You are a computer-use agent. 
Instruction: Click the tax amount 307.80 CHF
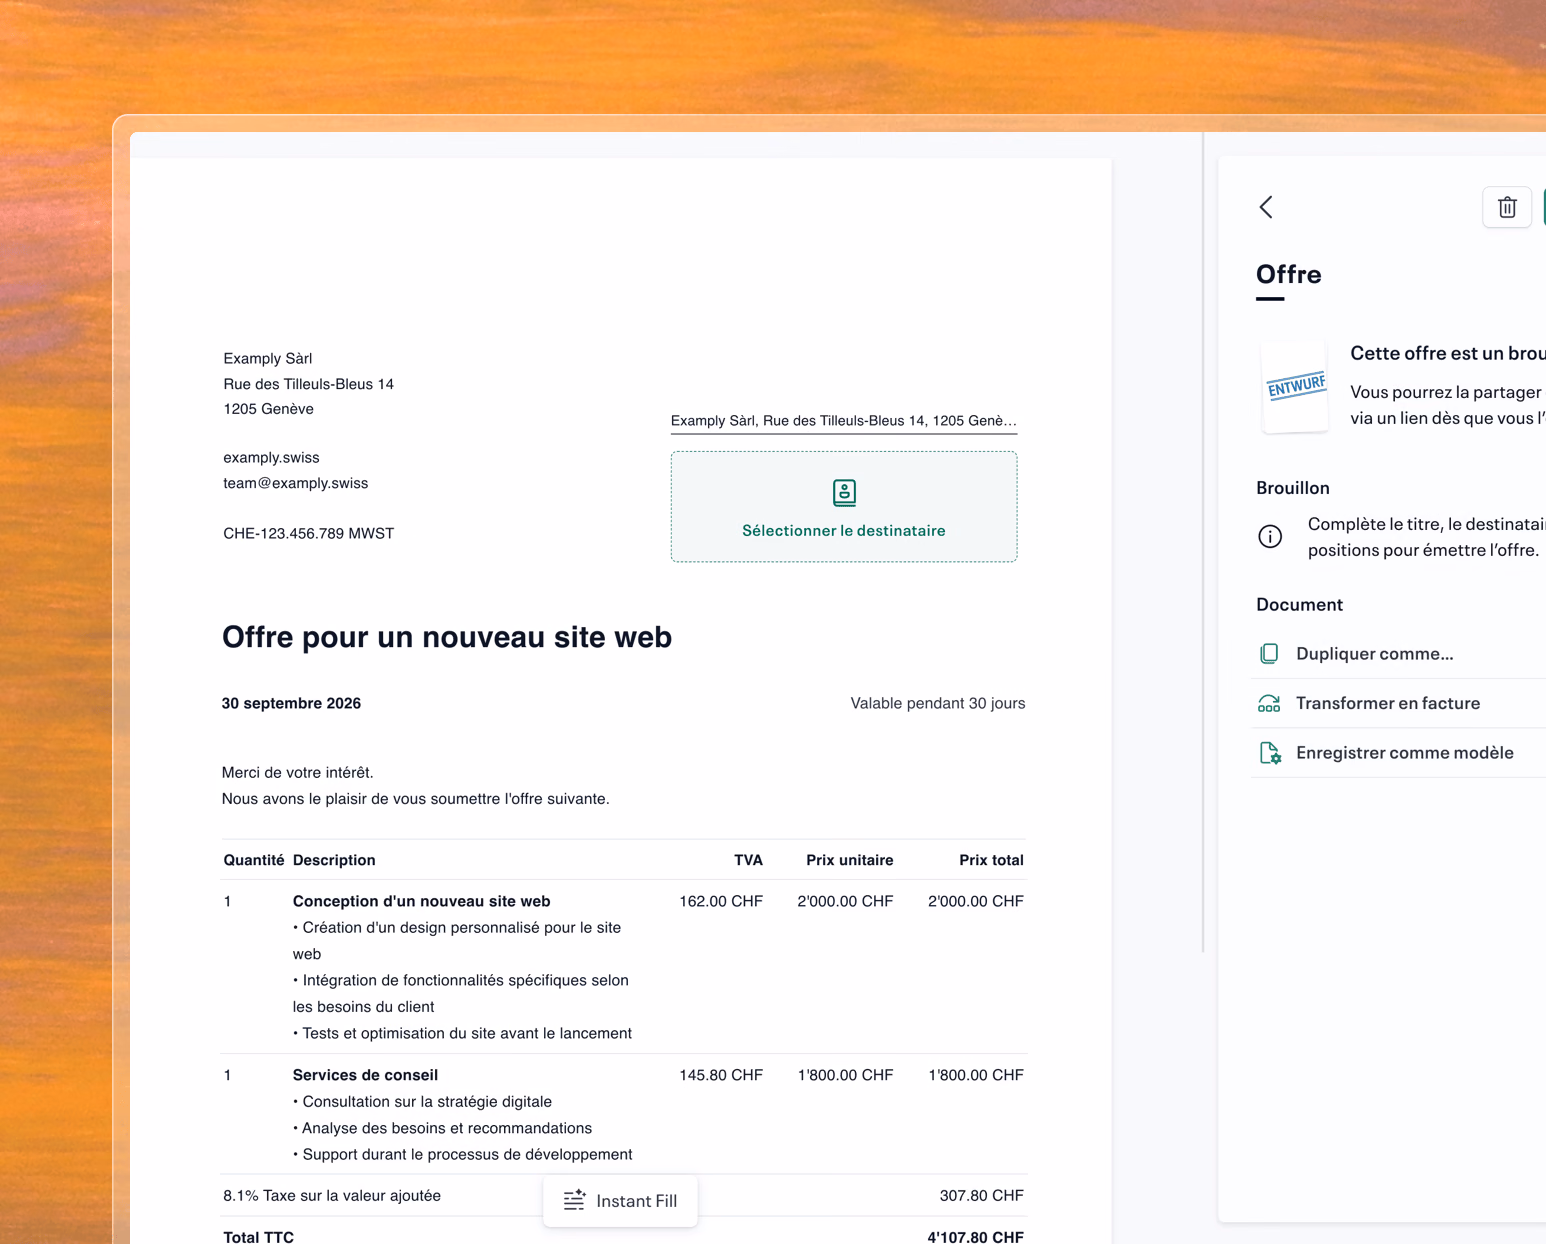[981, 1196]
